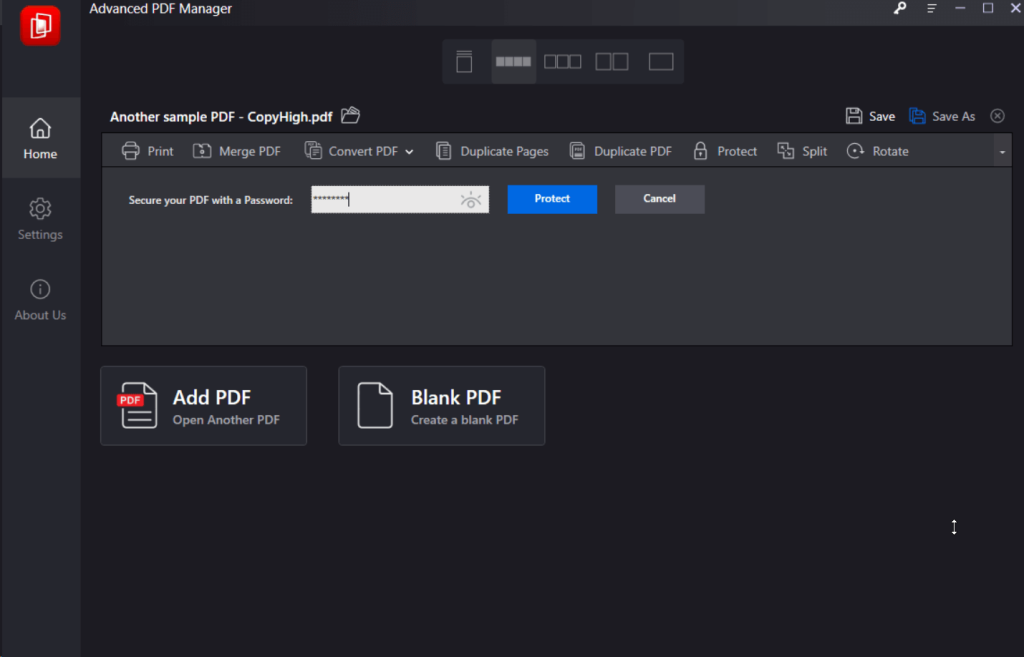Choose the Rotate tool

pyautogui.click(x=877, y=151)
